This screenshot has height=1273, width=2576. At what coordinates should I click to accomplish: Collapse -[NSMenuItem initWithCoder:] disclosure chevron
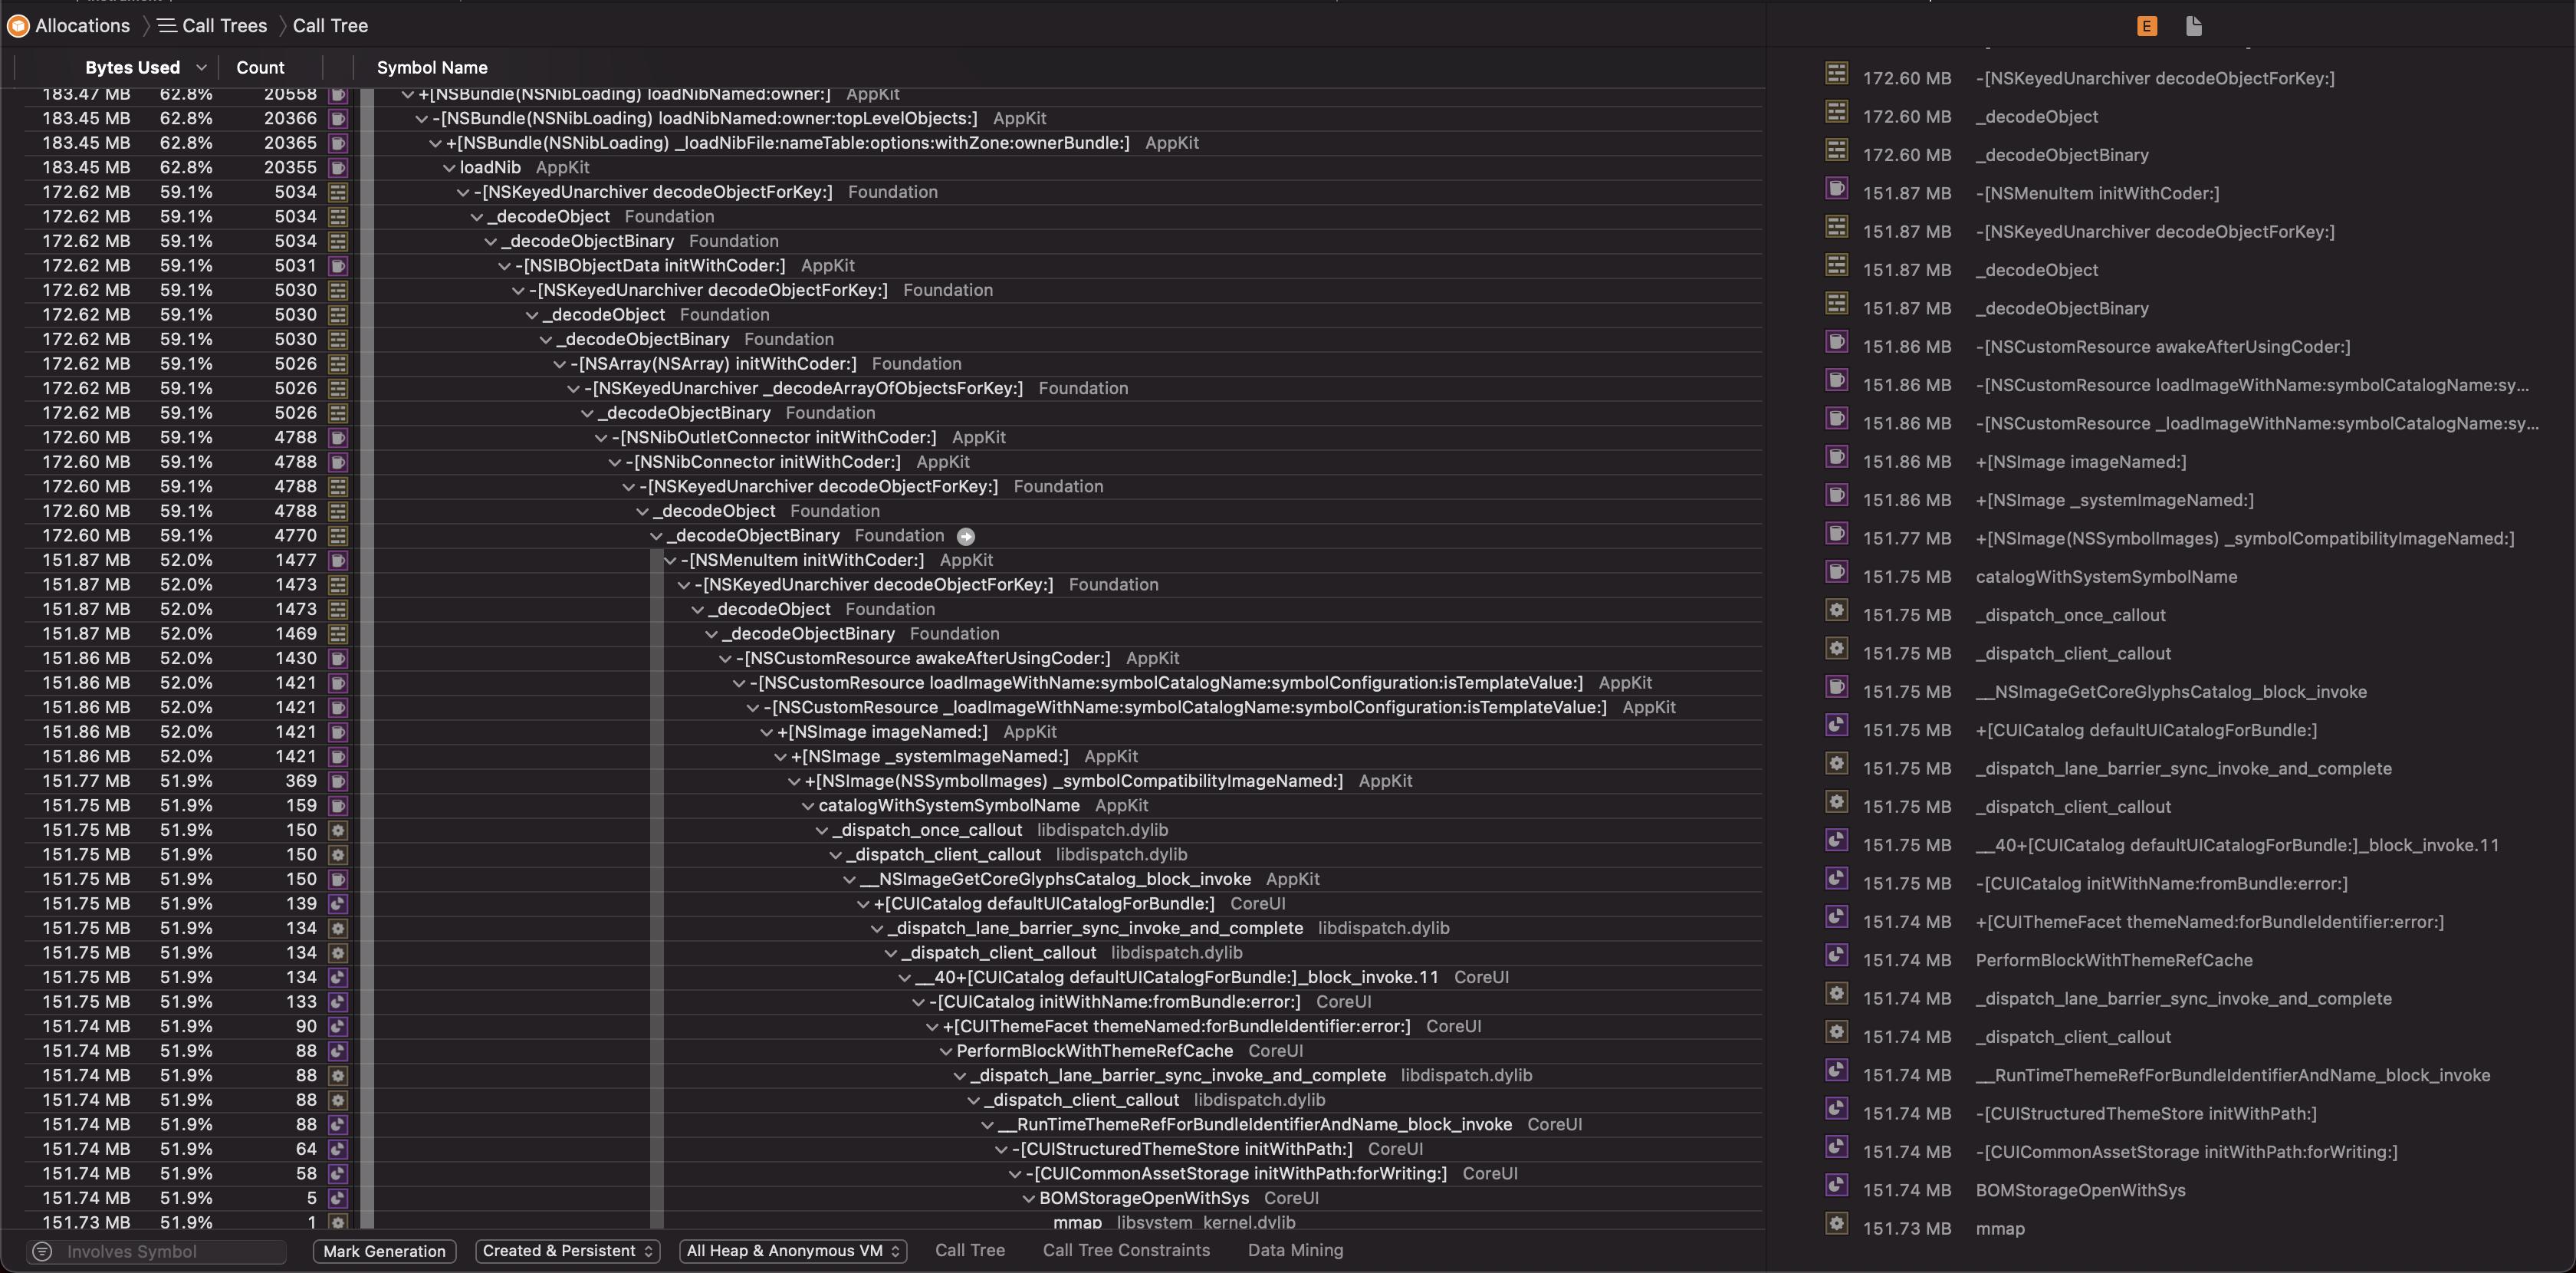670,561
